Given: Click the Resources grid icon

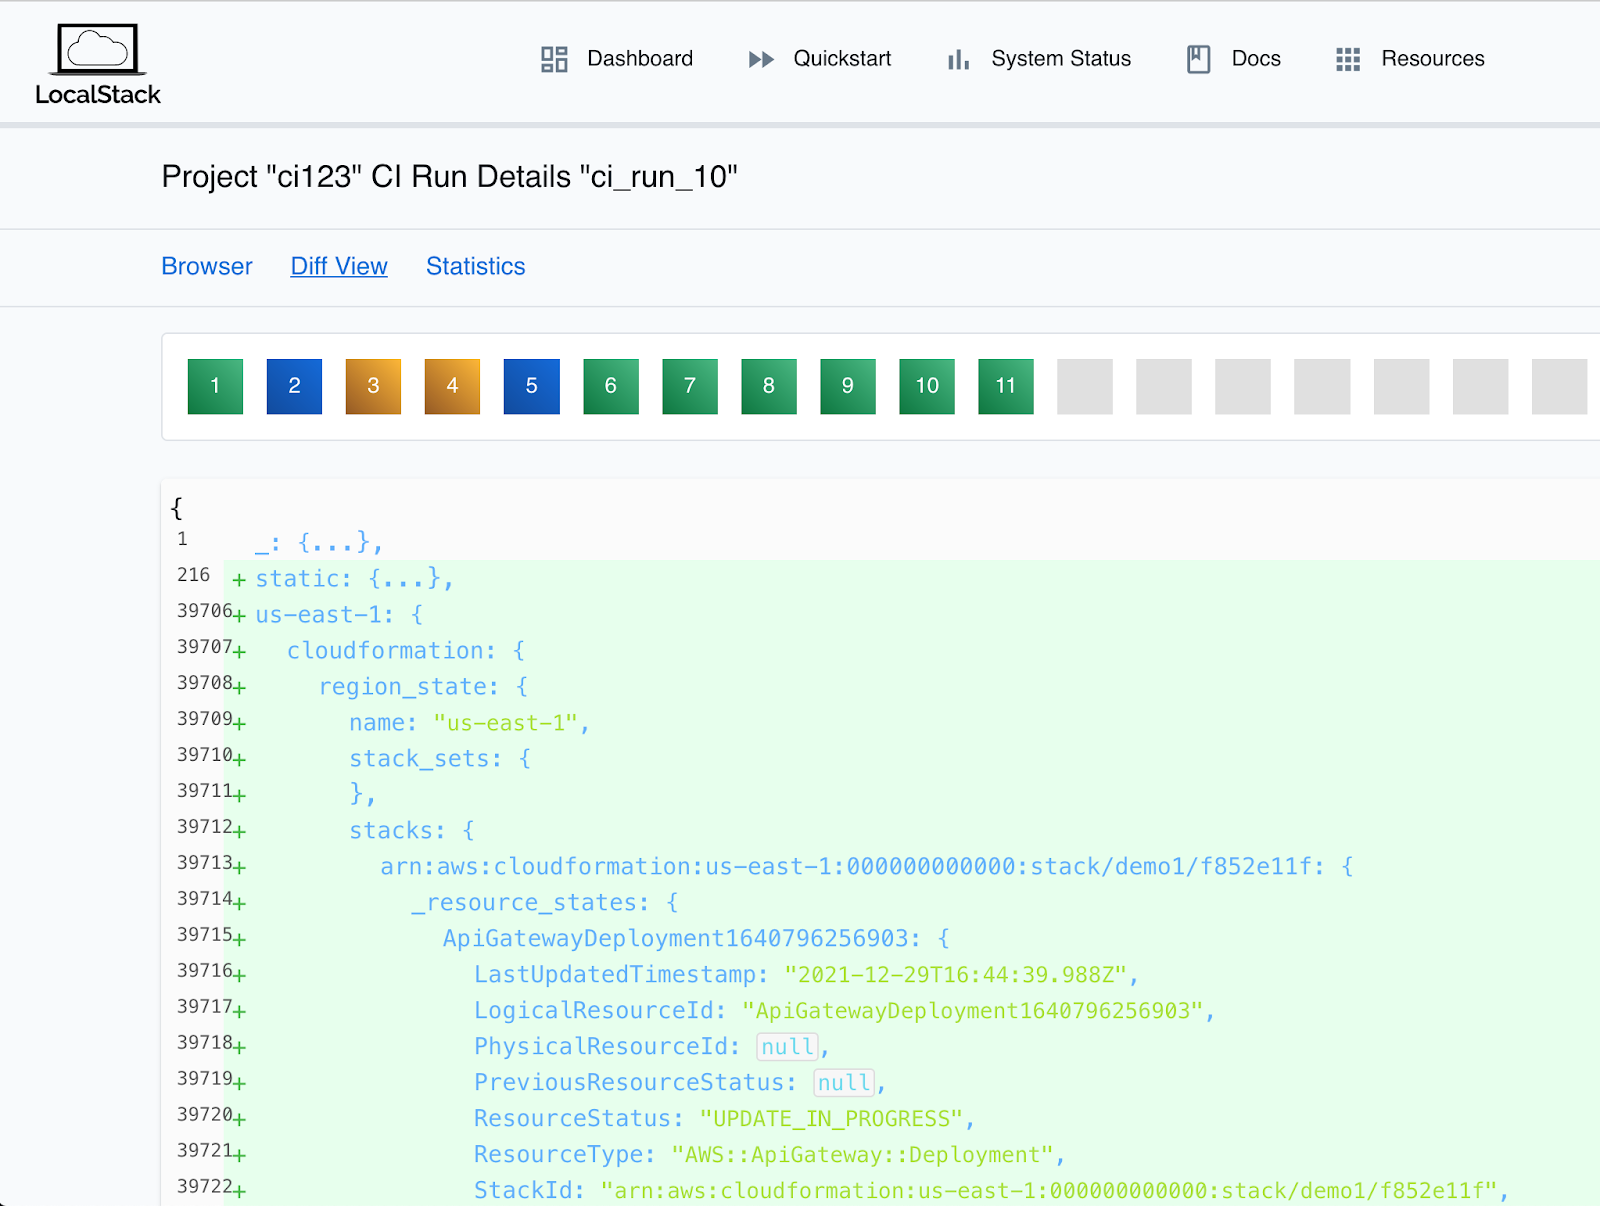Looking at the screenshot, I should [1347, 59].
